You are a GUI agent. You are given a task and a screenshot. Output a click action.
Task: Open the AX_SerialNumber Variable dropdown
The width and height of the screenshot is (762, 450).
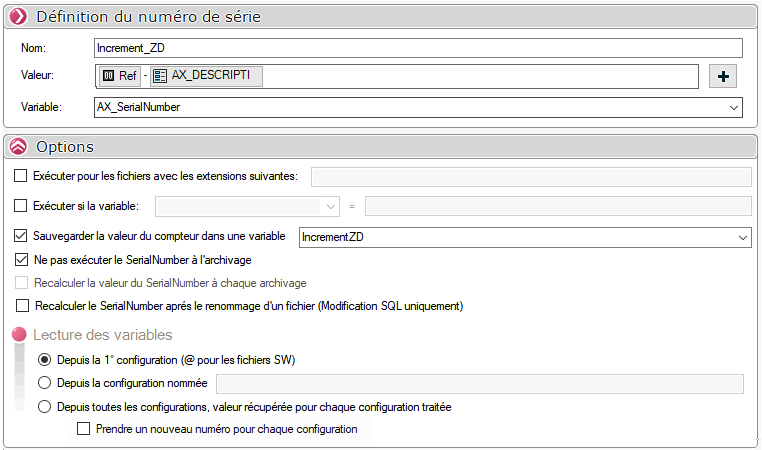pos(734,107)
